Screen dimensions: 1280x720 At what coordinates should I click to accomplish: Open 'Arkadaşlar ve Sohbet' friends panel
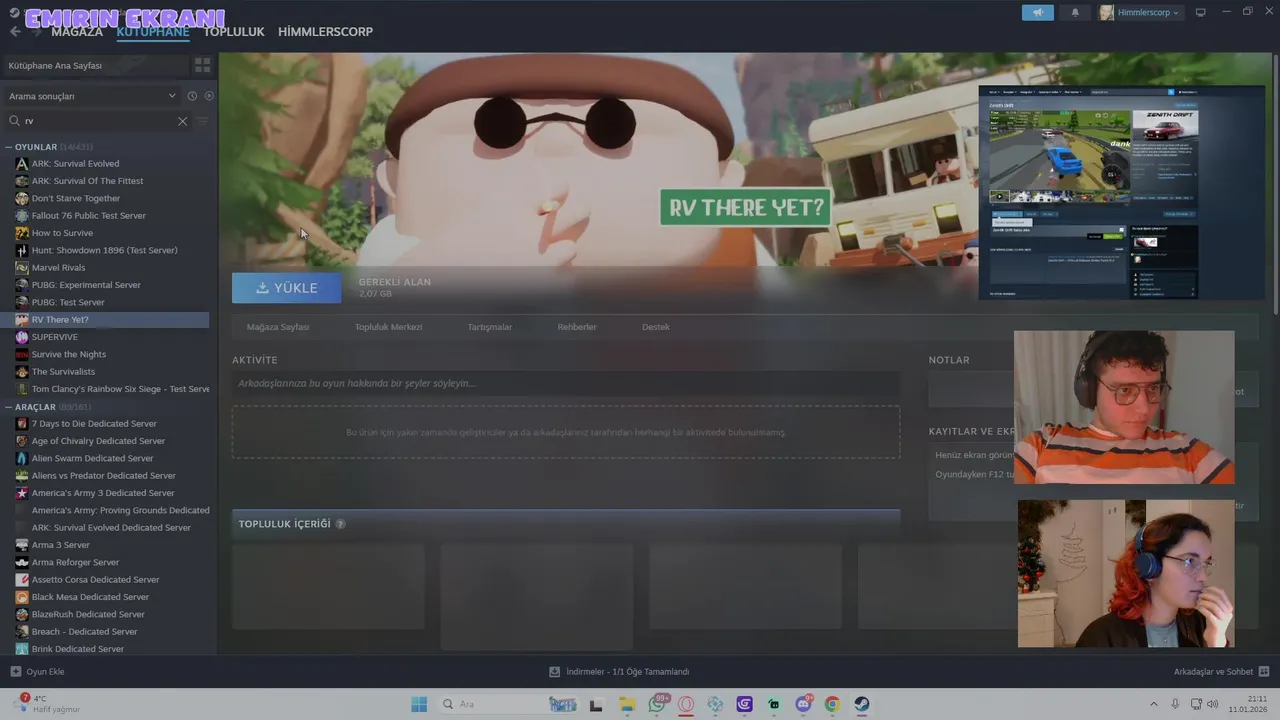point(1221,672)
